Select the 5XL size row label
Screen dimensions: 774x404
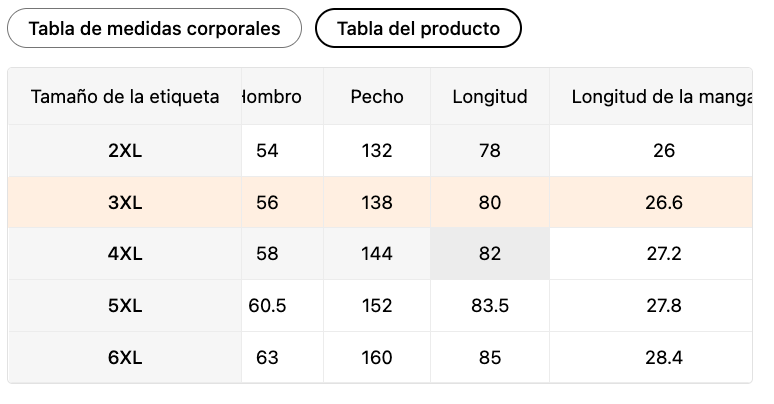125,306
